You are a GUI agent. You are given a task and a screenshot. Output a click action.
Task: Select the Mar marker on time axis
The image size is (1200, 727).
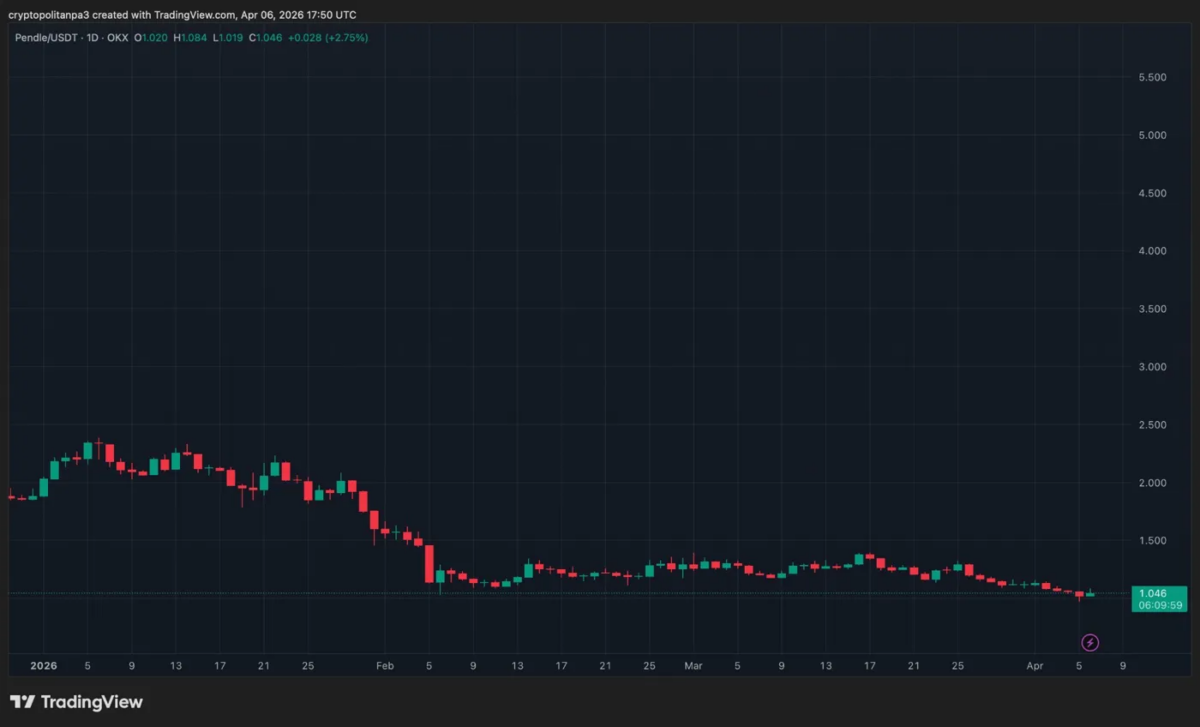[693, 665]
